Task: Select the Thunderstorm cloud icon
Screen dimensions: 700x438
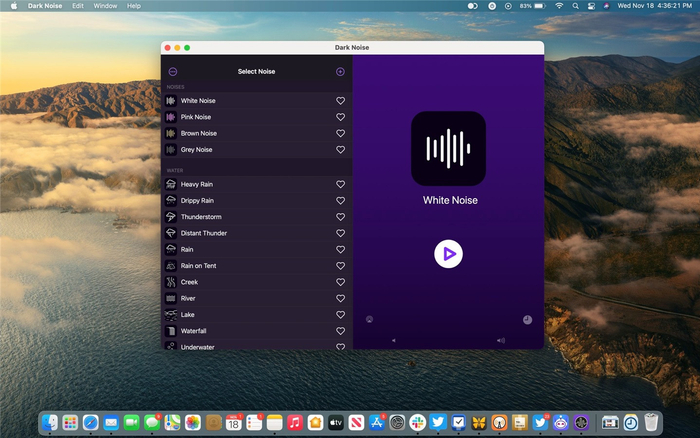Action: [171, 217]
